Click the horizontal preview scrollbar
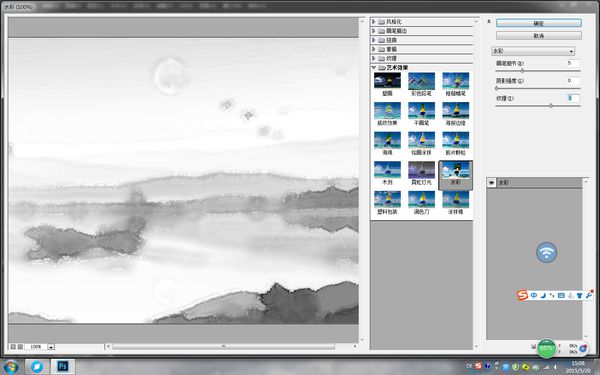 pyautogui.click(x=223, y=347)
